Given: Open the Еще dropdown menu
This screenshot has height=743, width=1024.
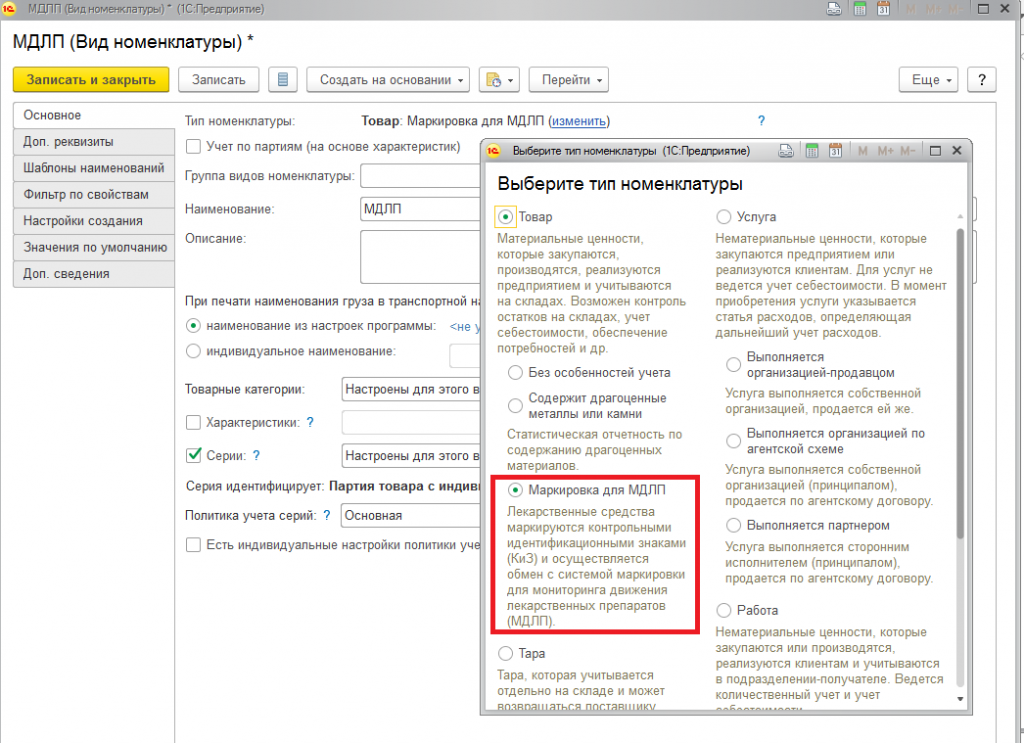Looking at the screenshot, I should click(928, 80).
